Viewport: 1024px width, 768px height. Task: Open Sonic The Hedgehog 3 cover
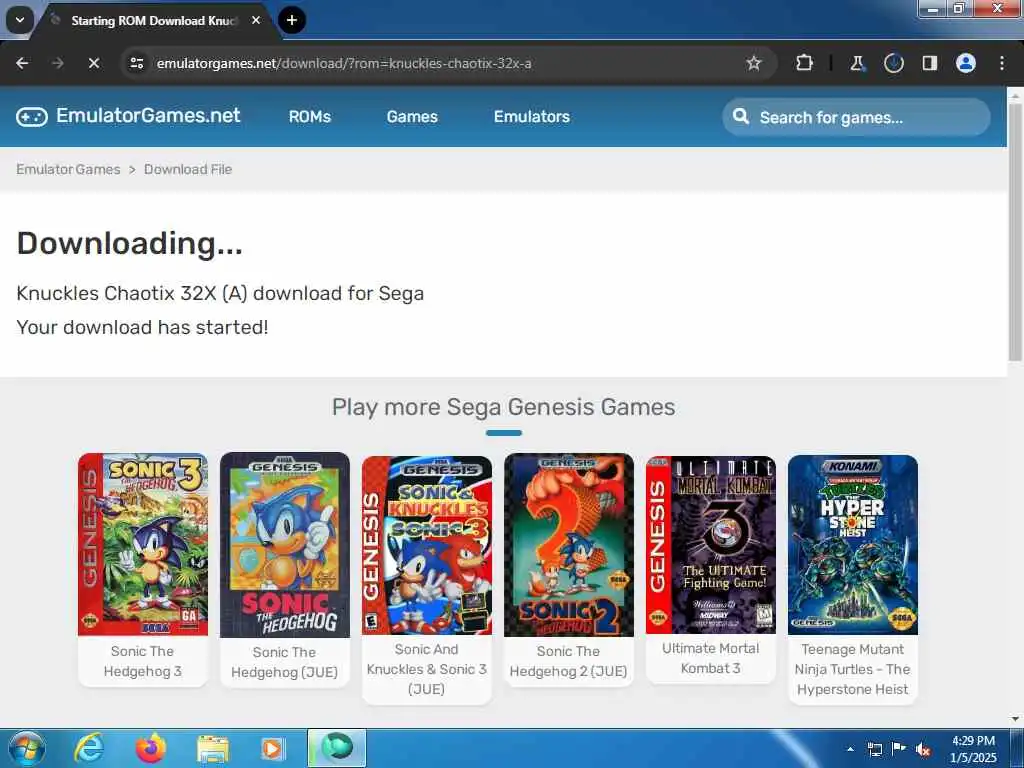(142, 544)
